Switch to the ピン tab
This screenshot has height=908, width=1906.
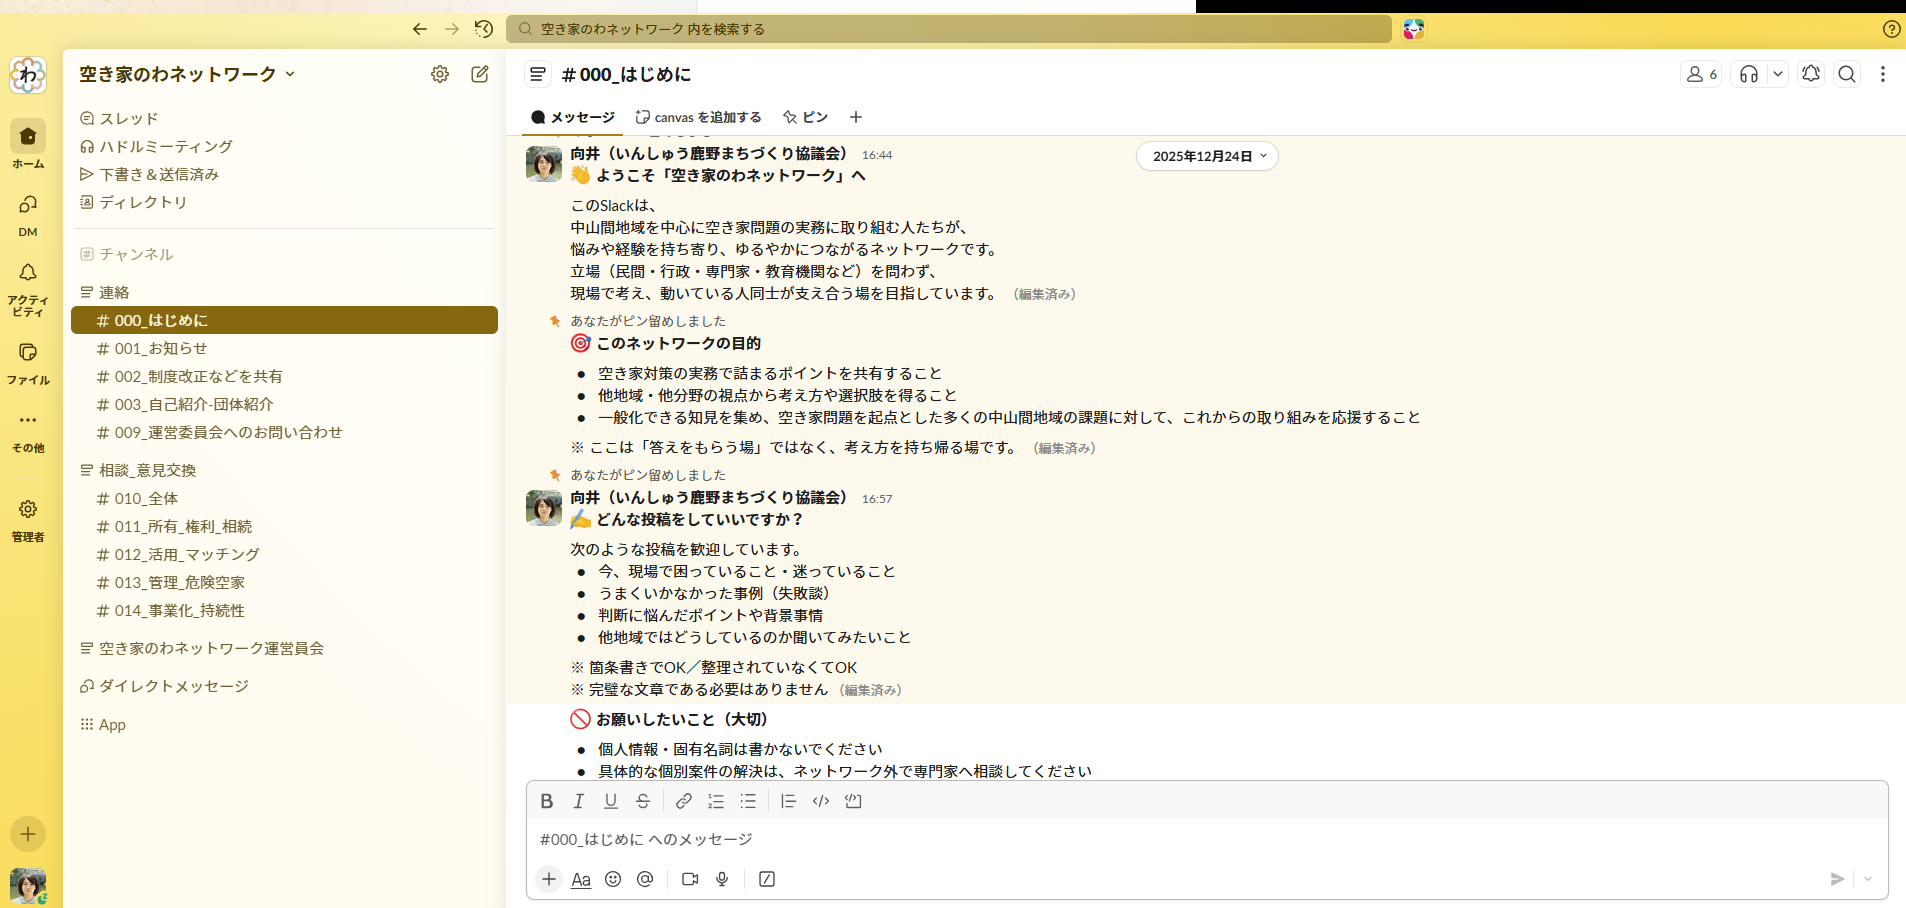point(806,117)
